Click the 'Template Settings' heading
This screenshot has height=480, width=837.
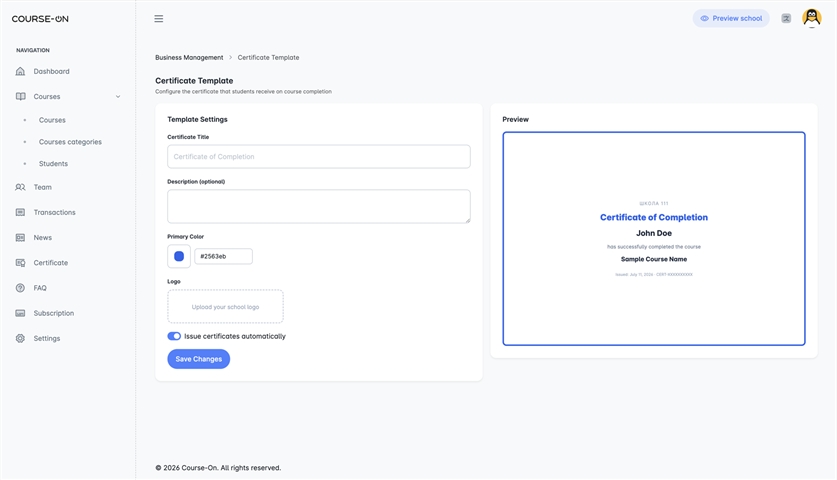tap(198, 120)
